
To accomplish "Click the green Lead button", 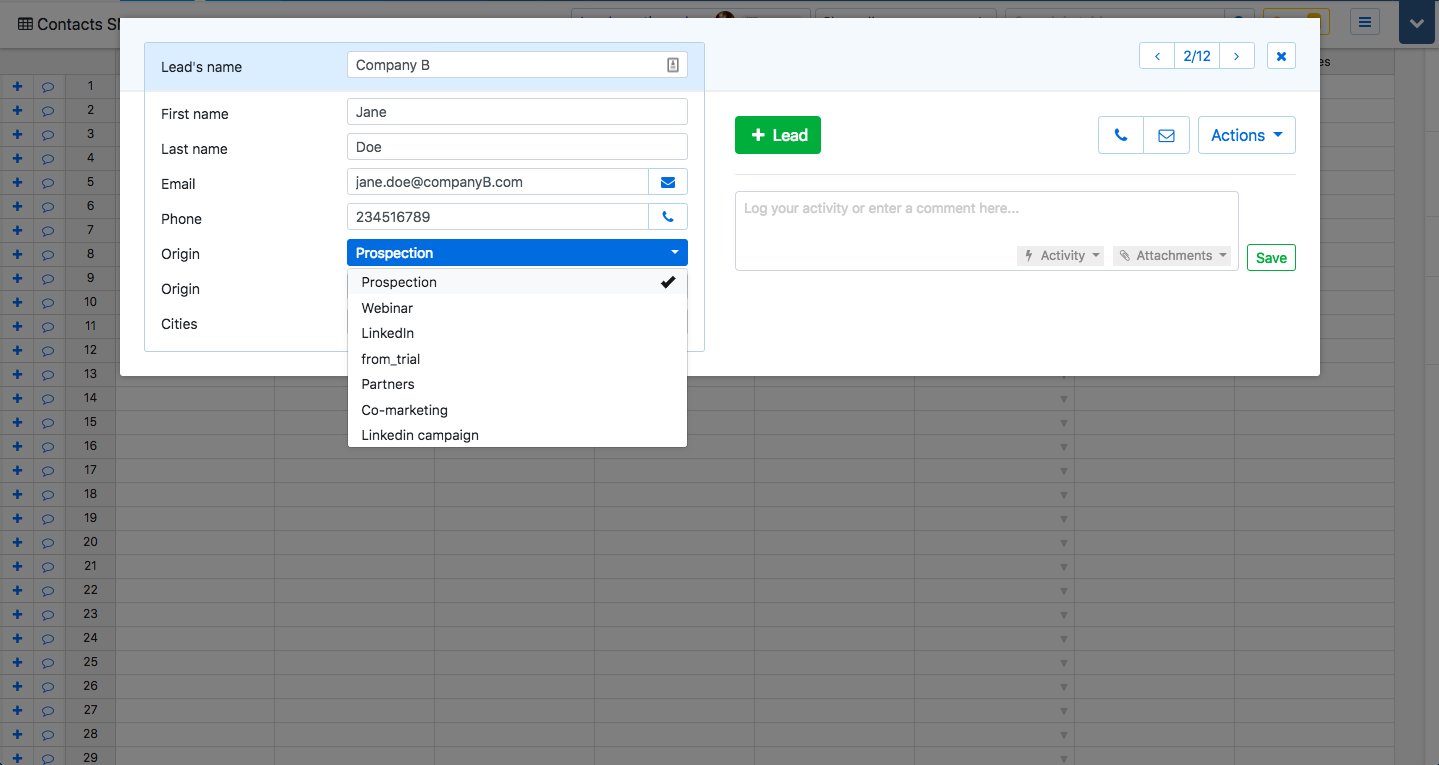I will coord(777,135).
